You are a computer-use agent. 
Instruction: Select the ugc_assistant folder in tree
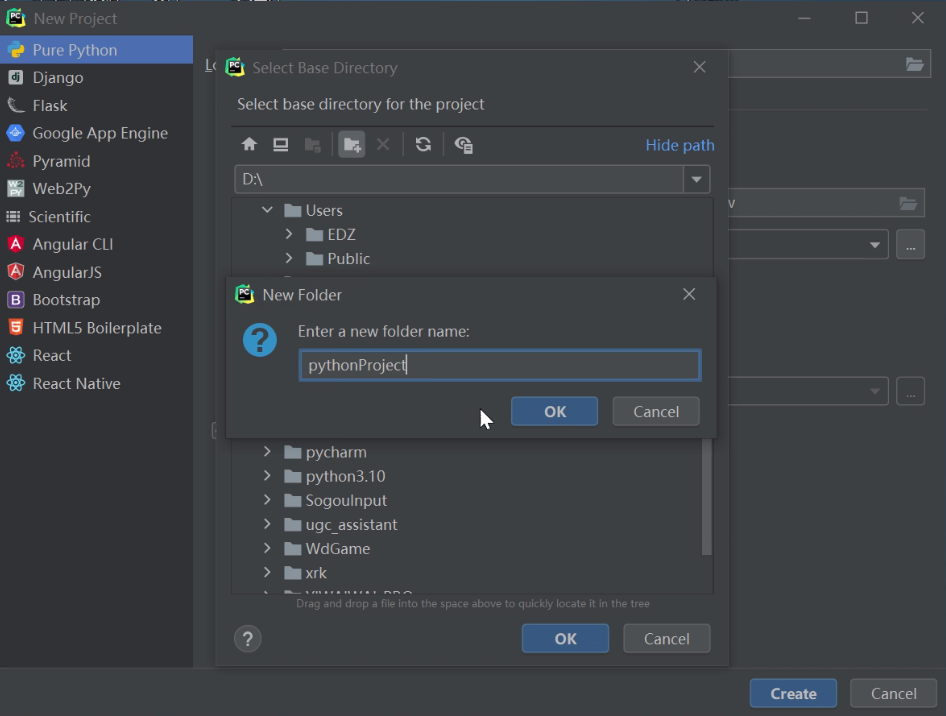(x=351, y=524)
